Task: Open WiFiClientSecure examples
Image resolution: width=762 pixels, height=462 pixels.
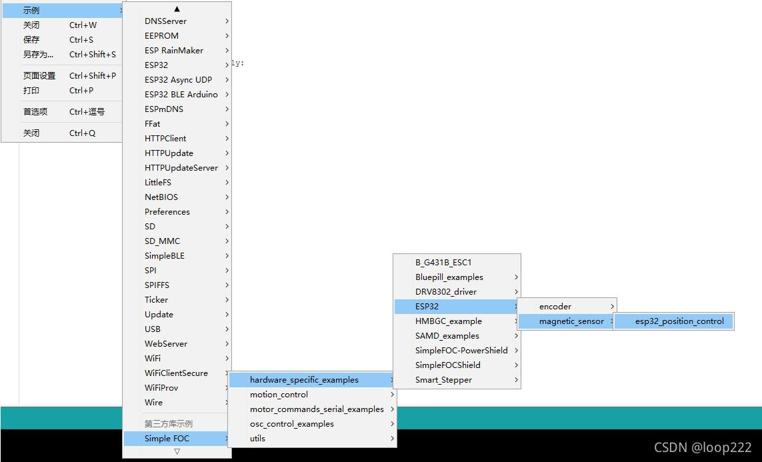Action: [177, 373]
